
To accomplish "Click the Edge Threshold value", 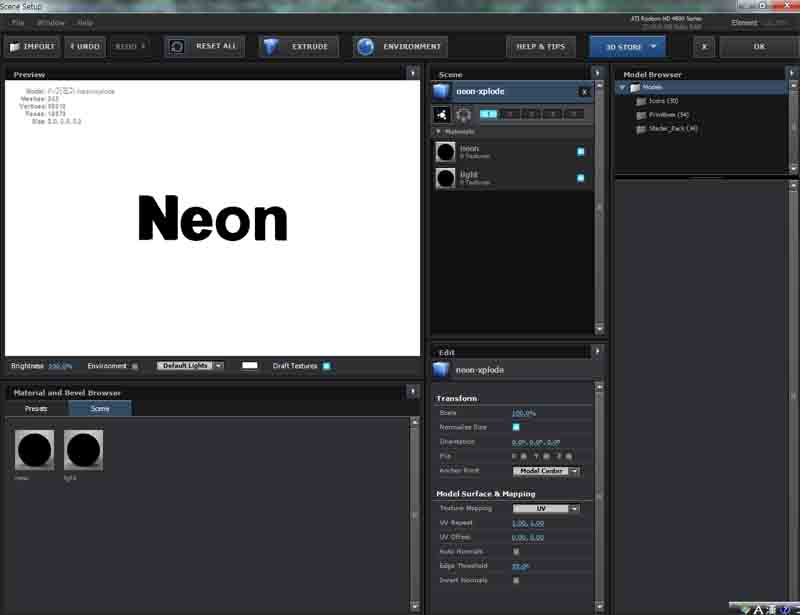I will [520, 566].
